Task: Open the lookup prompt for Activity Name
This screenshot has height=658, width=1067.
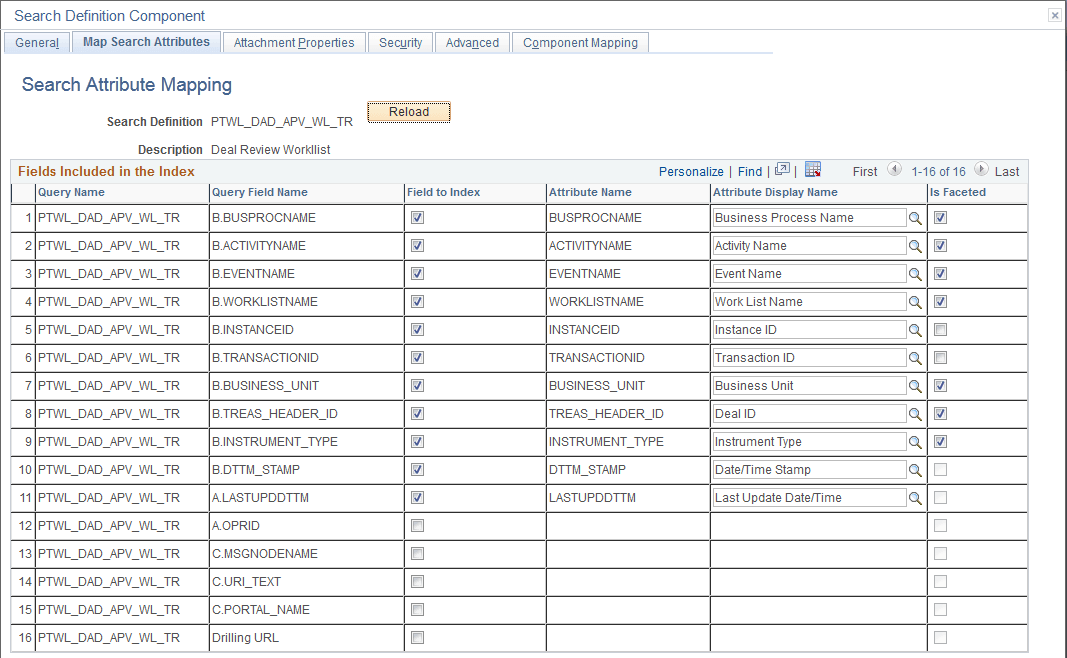Action: pos(915,246)
